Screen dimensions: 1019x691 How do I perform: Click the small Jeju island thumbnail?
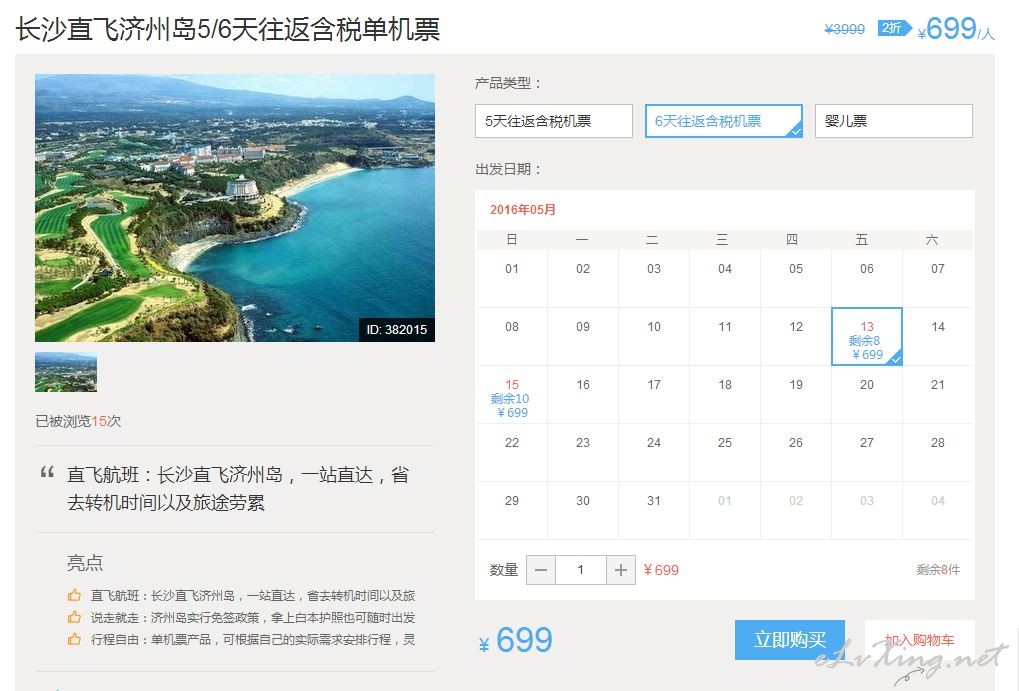pos(66,372)
